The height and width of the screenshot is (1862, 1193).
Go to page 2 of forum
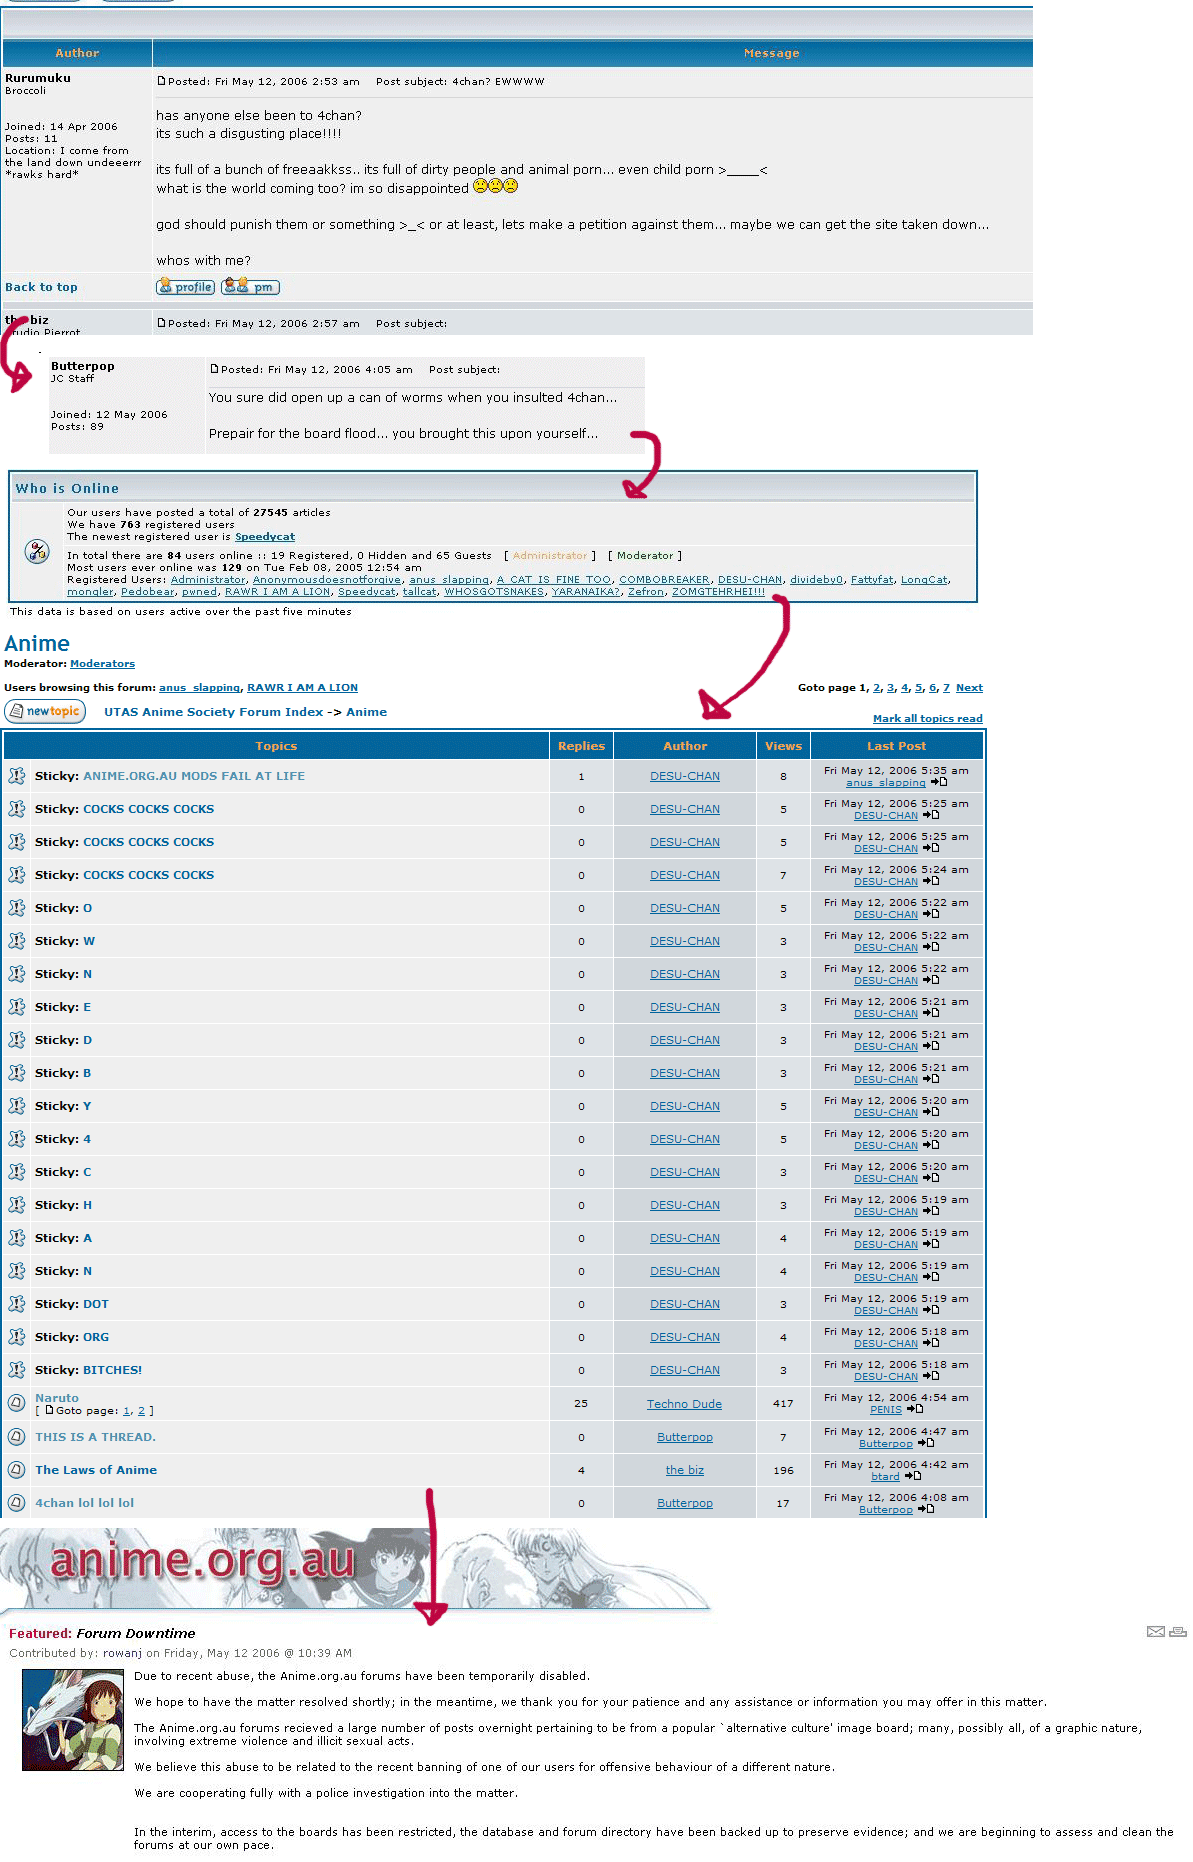click(877, 688)
